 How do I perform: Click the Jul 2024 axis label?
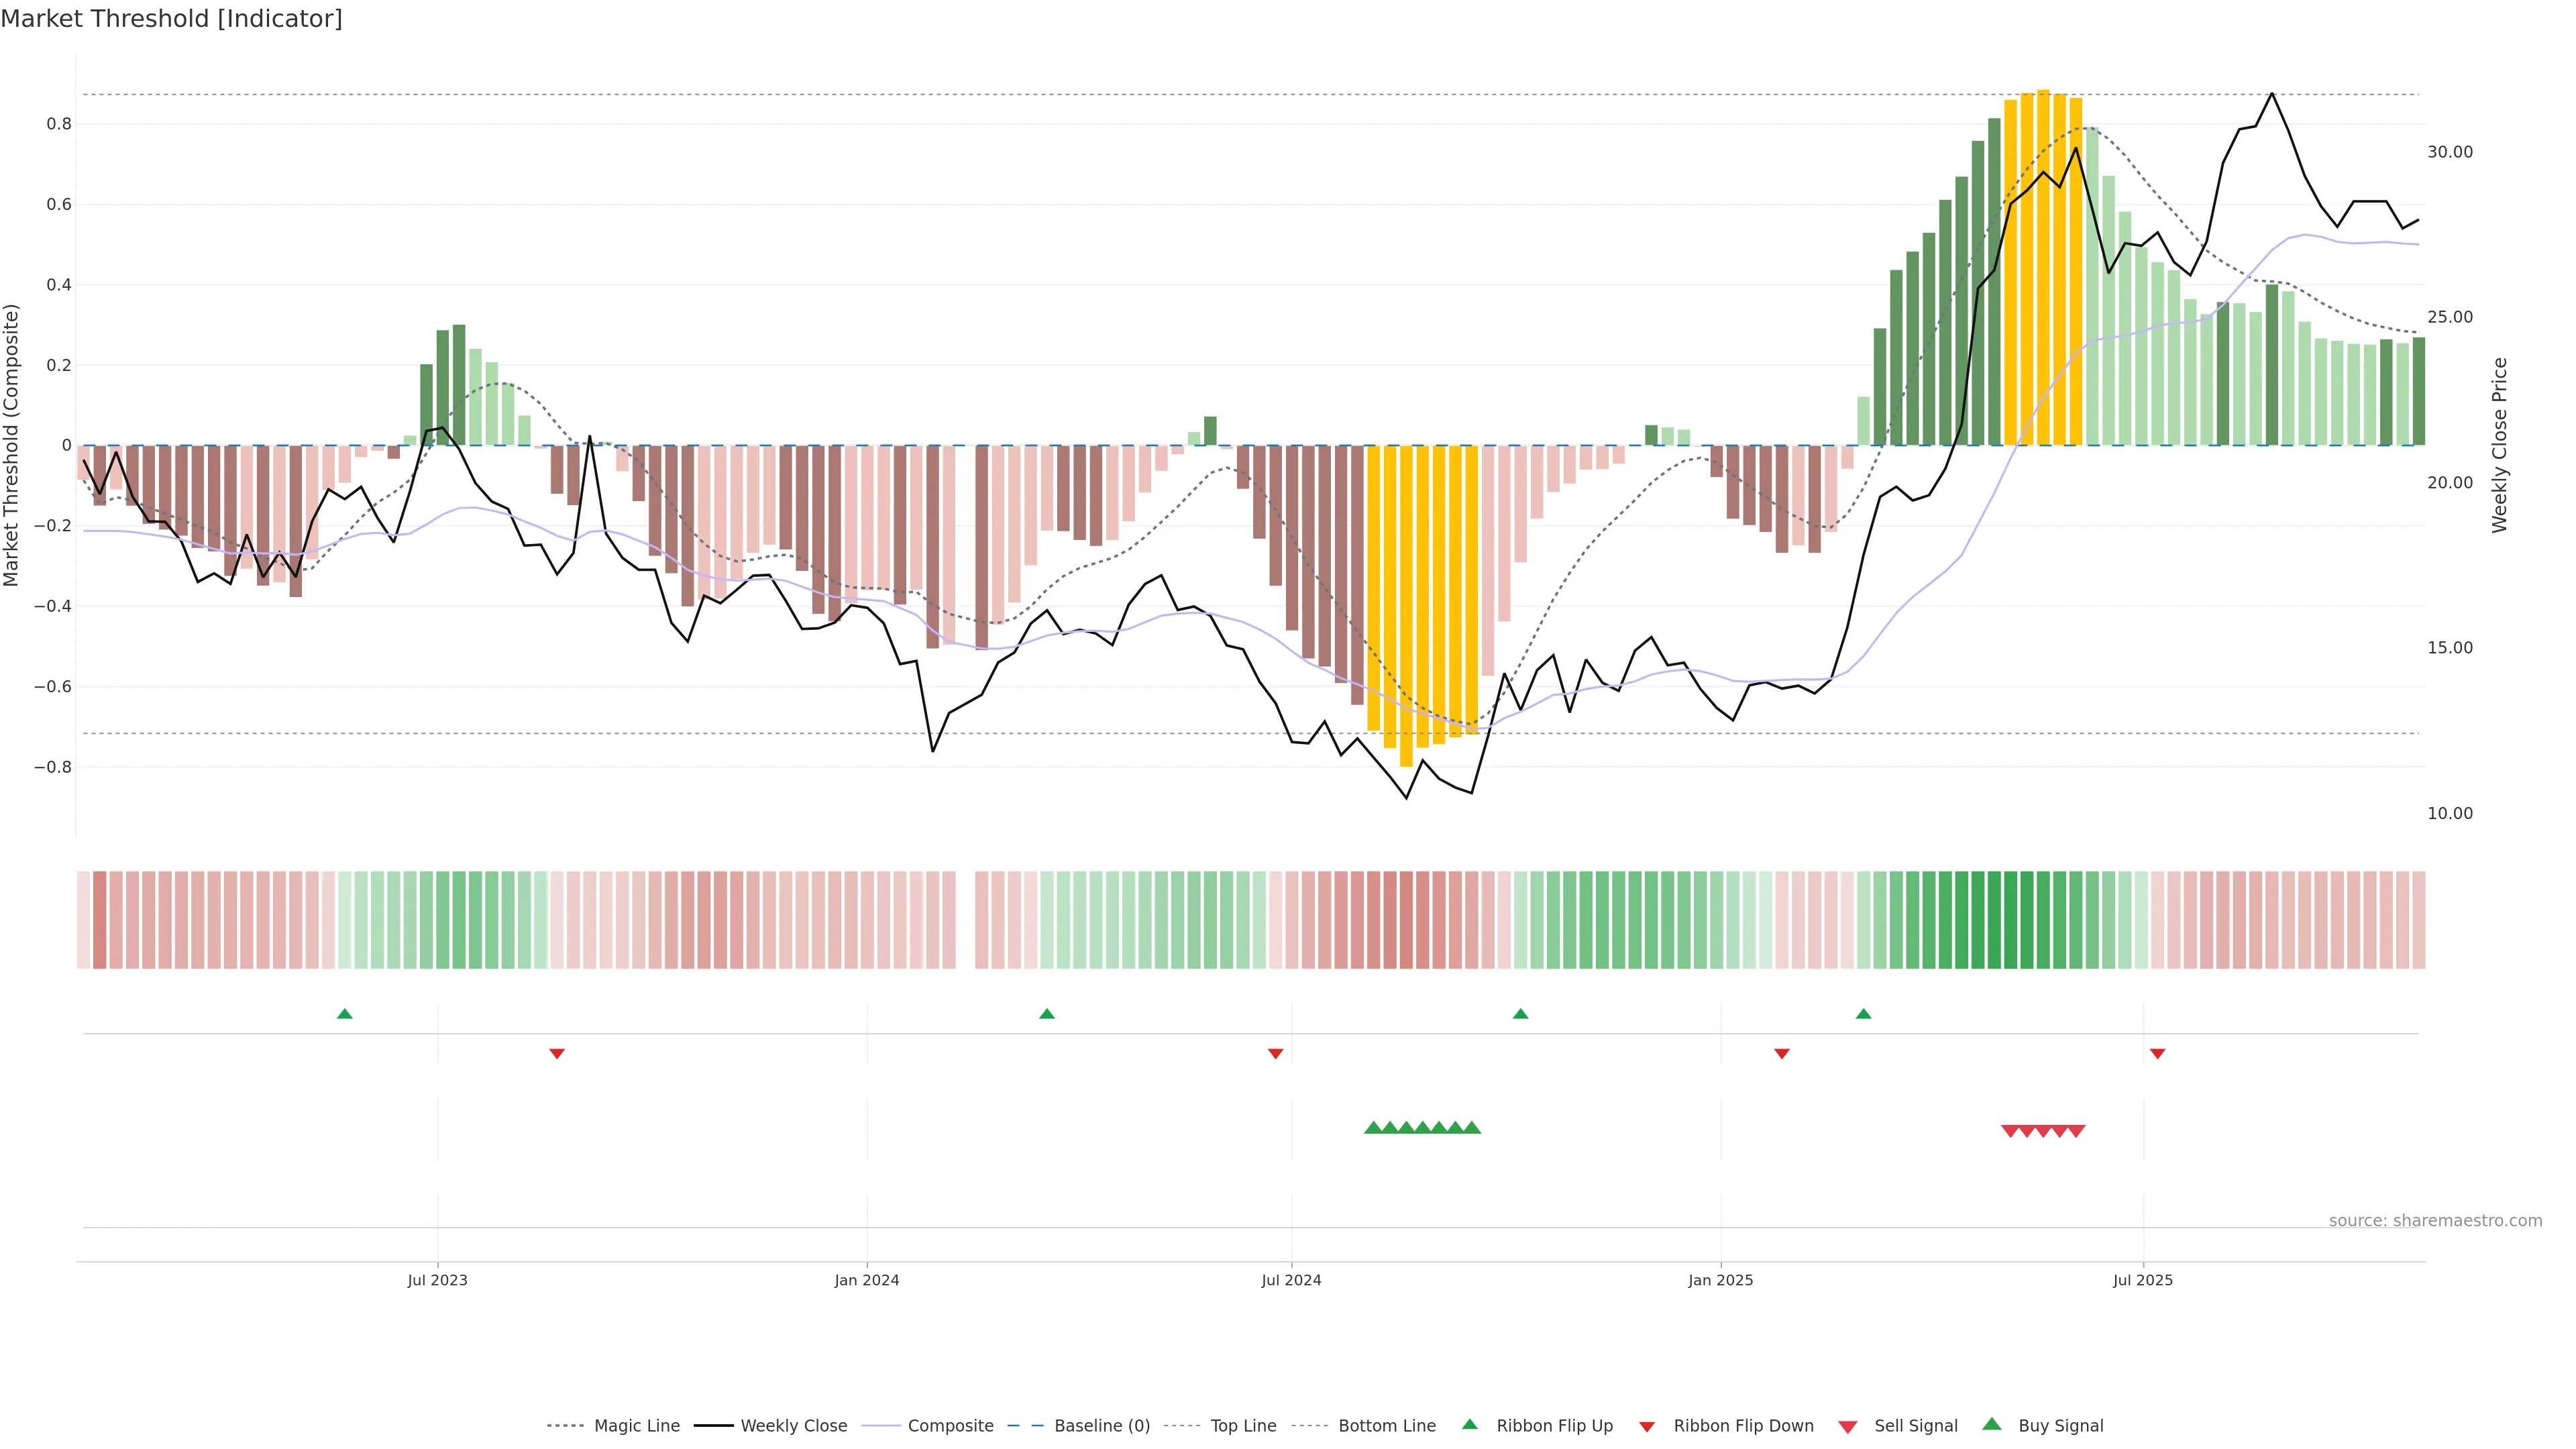point(1291,1280)
